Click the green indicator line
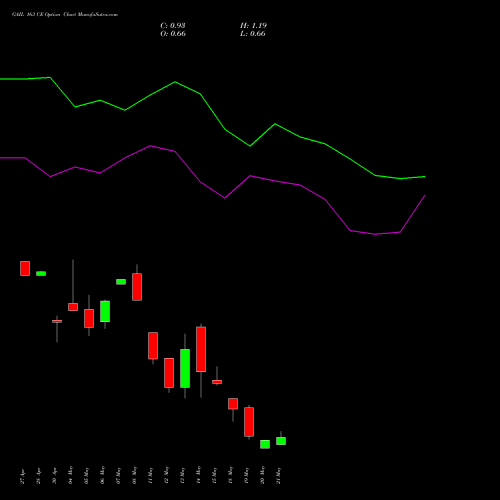Image resolution: width=500 pixels, height=500 pixels. pos(225,129)
